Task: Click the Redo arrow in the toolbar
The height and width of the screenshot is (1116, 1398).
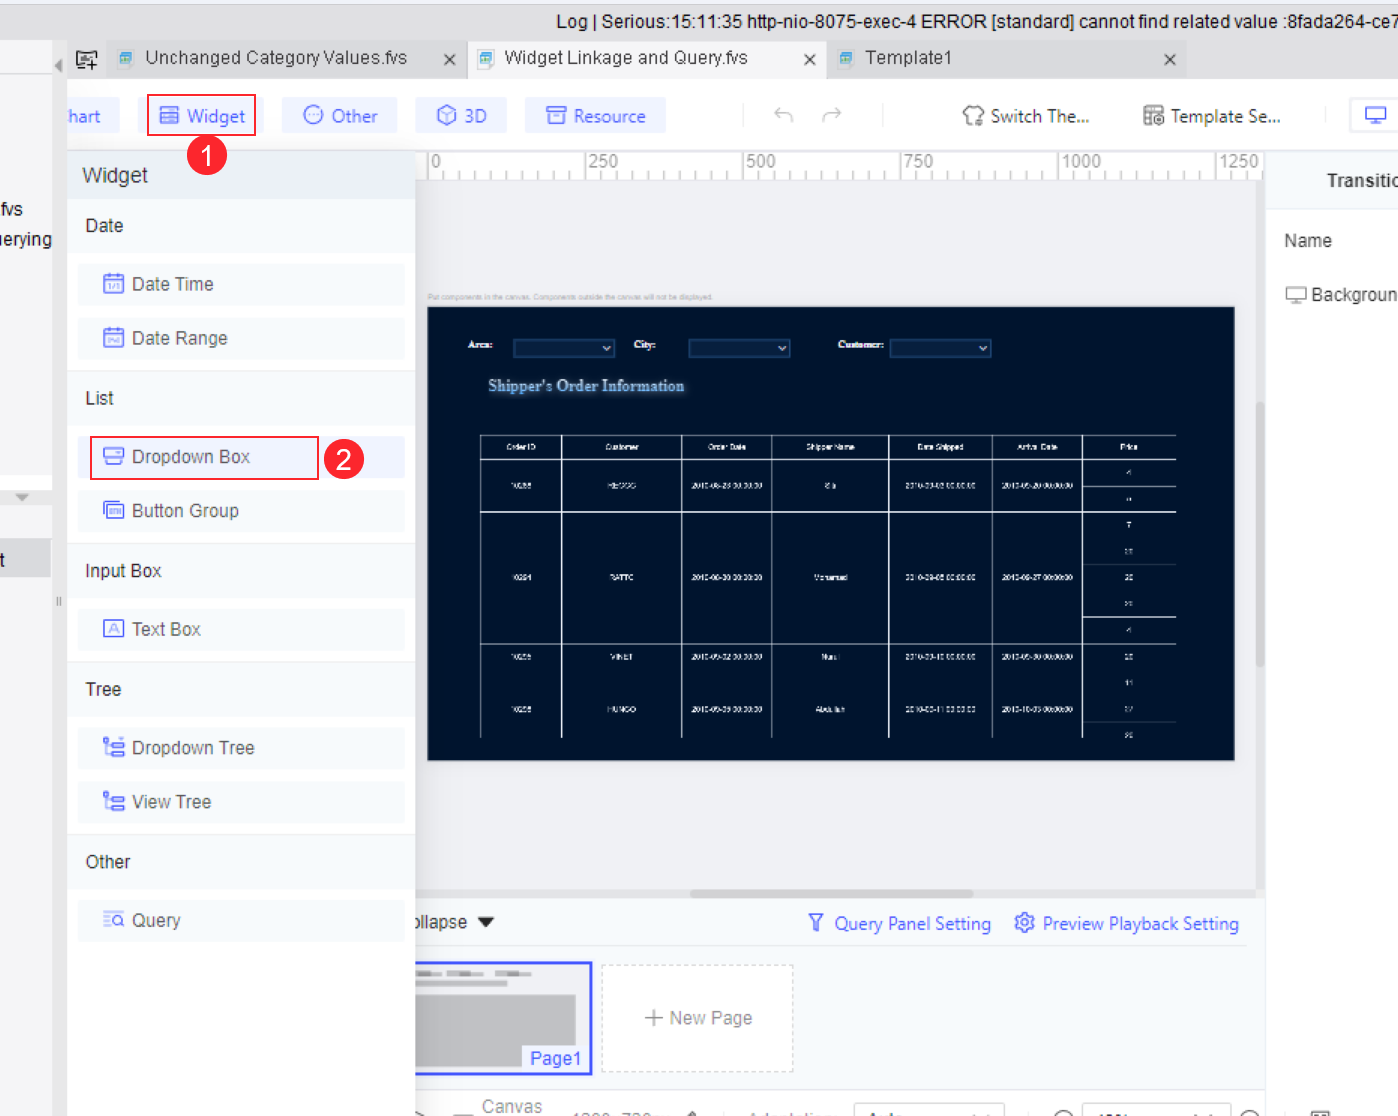Action: [831, 116]
